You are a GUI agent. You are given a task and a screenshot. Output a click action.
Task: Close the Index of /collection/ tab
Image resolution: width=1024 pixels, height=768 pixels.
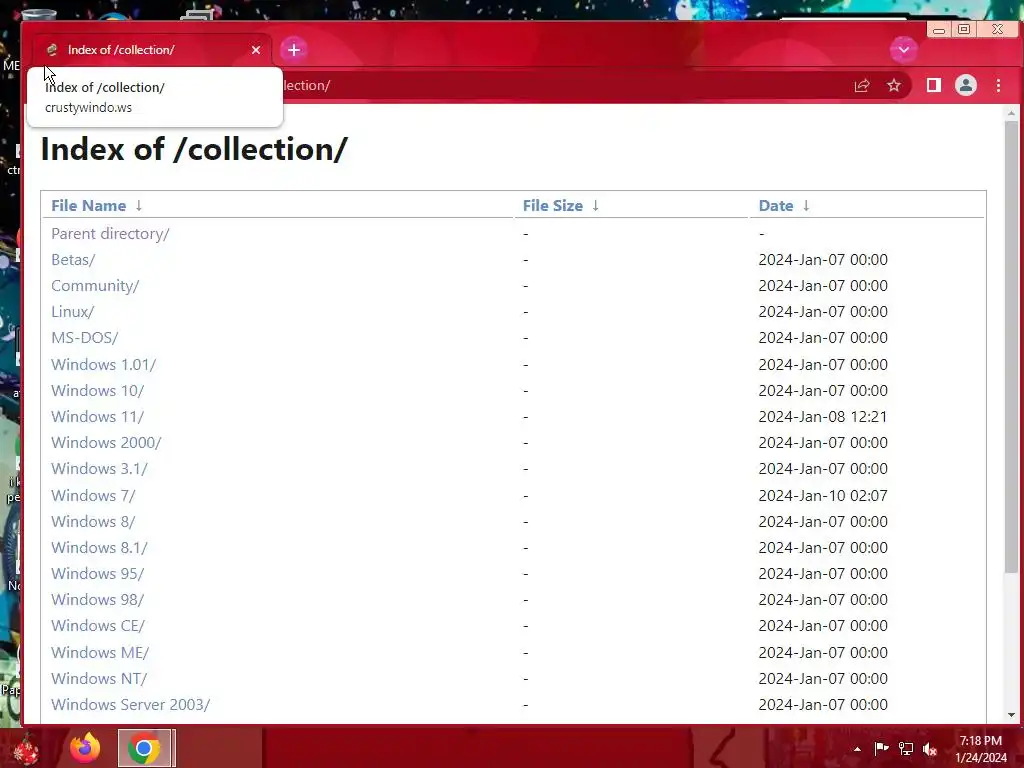(x=256, y=50)
